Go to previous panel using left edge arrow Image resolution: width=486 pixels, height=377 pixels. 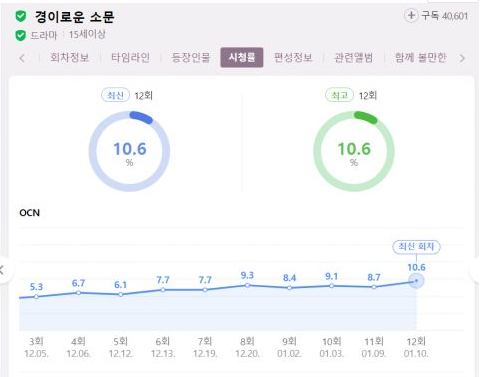coord(3,269)
